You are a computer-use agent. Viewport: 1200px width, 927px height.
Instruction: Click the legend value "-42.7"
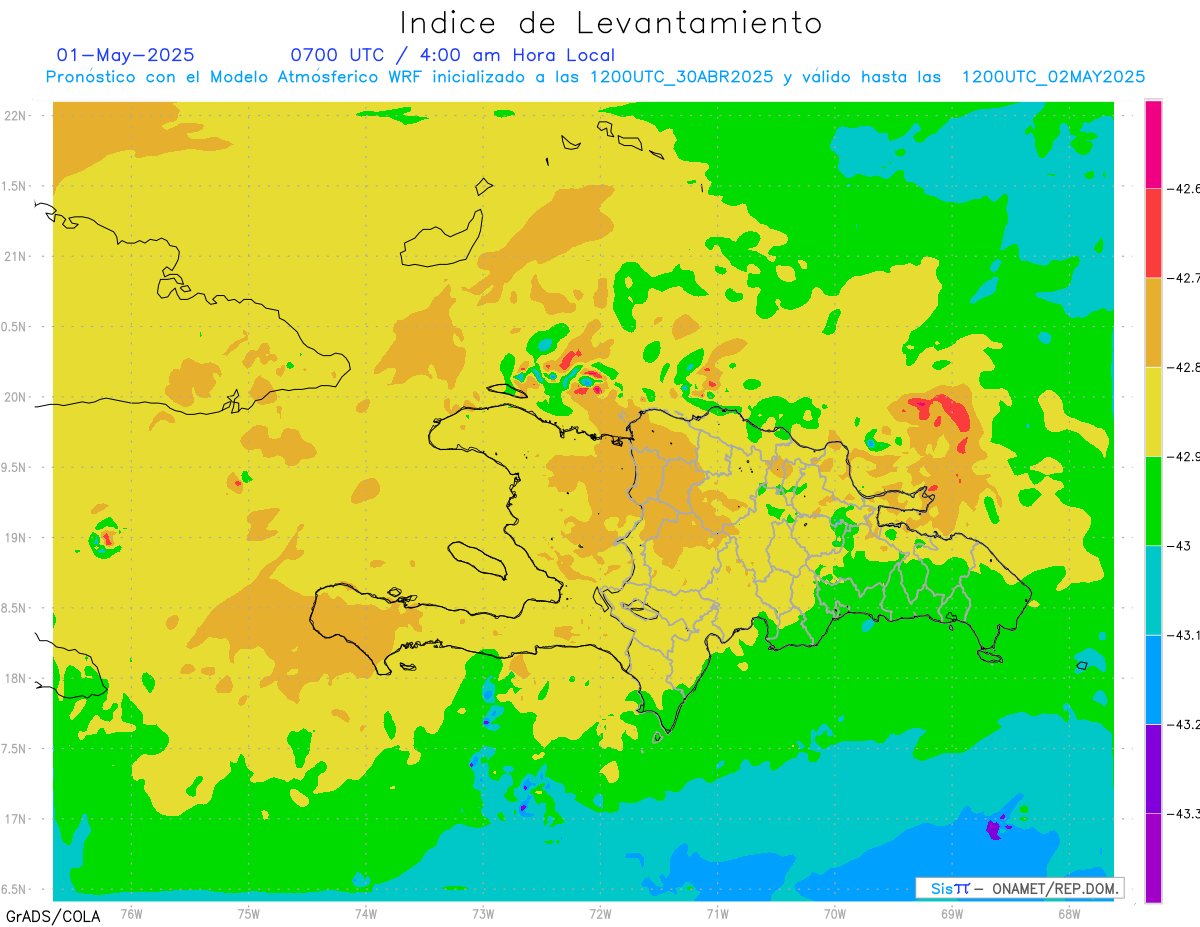(x=1183, y=278)
